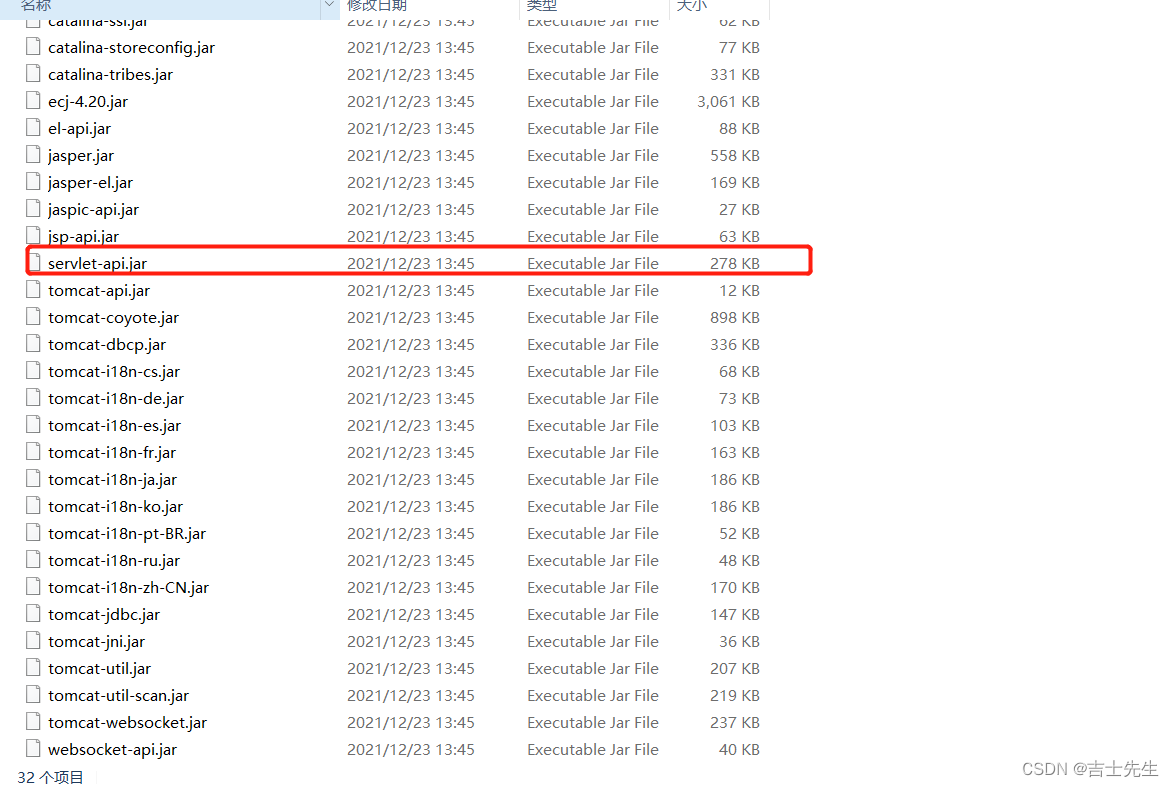Sort files by the 名称 column header
This screenshot has width=1174, height=787.
35,6
